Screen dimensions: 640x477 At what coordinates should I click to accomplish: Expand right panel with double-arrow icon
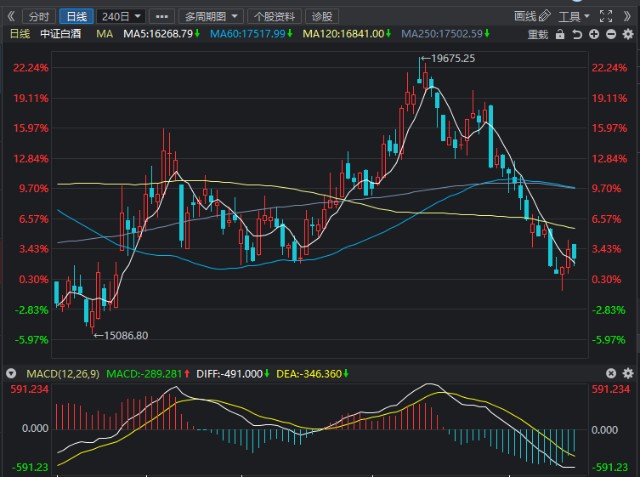coord(628,17)
